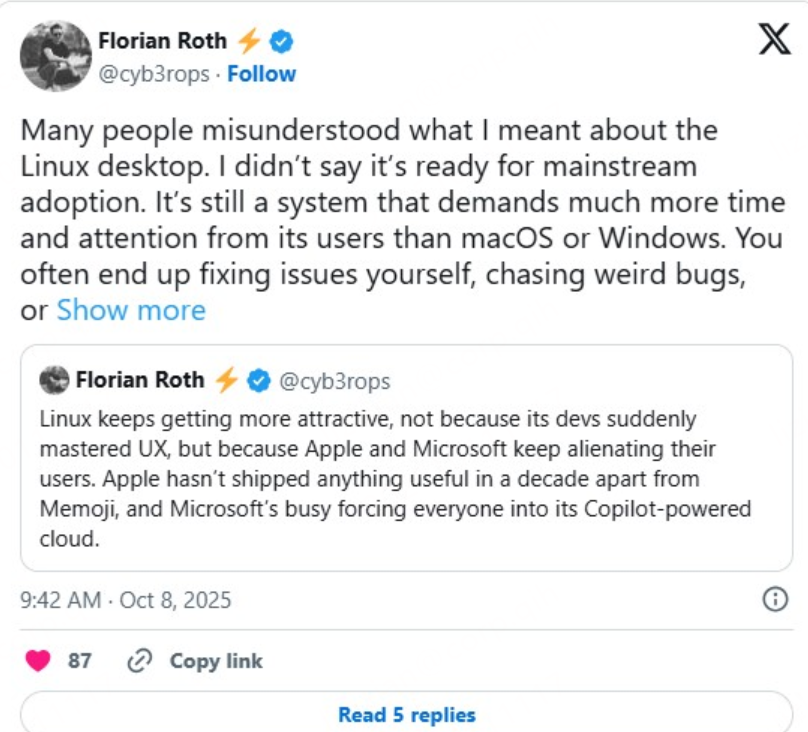
Task: Click the @cyb3rops handle in quoted tweet
Action: coord(333,381)
